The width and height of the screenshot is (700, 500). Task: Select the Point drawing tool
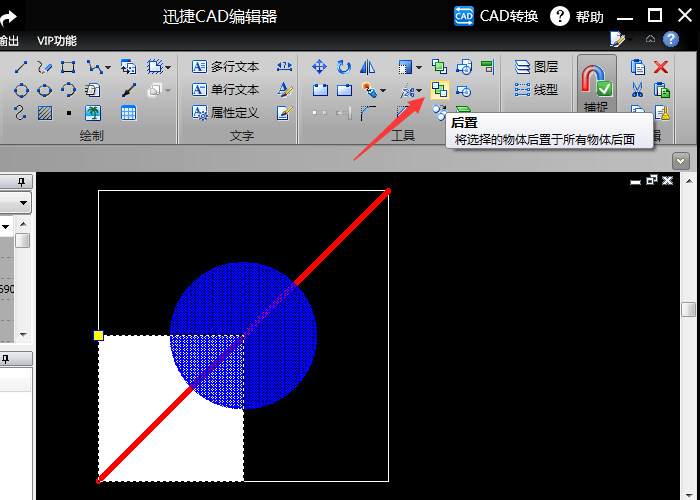coord(69,113)
